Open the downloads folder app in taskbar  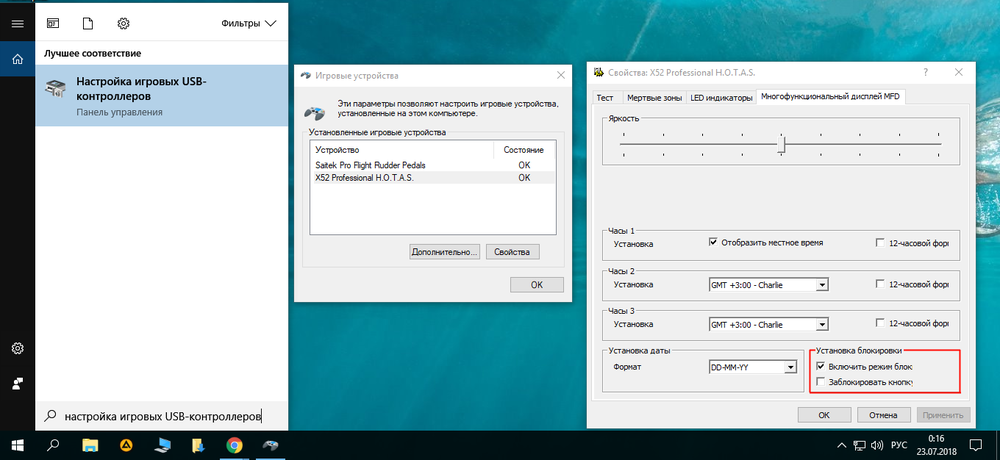pyautogui.click(x=198, y=445)
